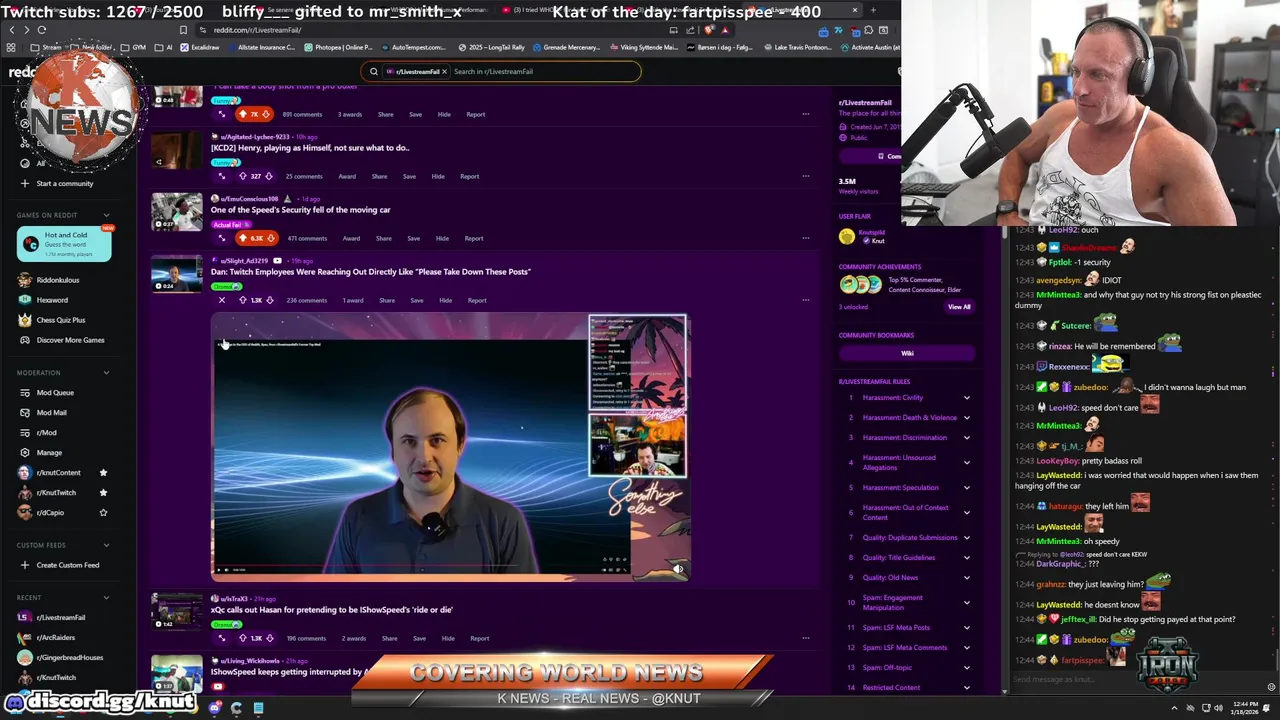Open thumbnail of ISHowSpeed keeps getting interrupted post

pyautogui.click(x=177, y=673)
